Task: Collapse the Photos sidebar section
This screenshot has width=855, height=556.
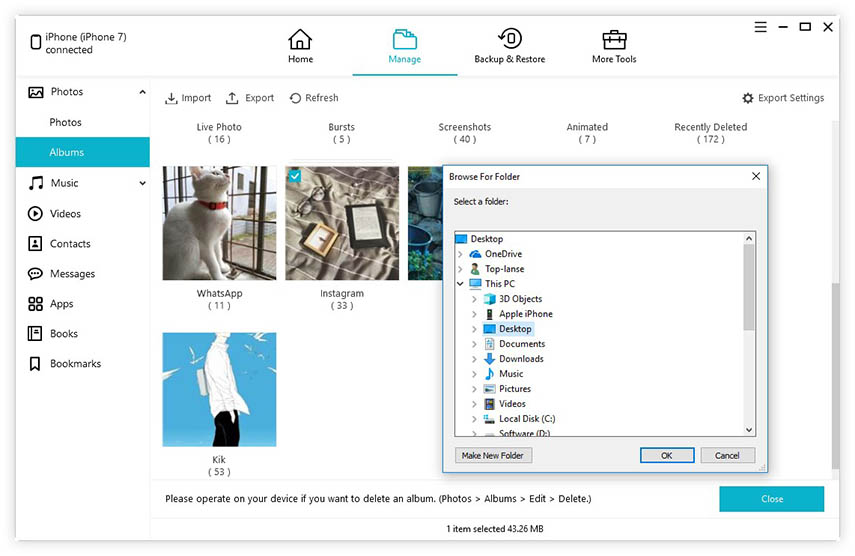Action: click(142, 92)
